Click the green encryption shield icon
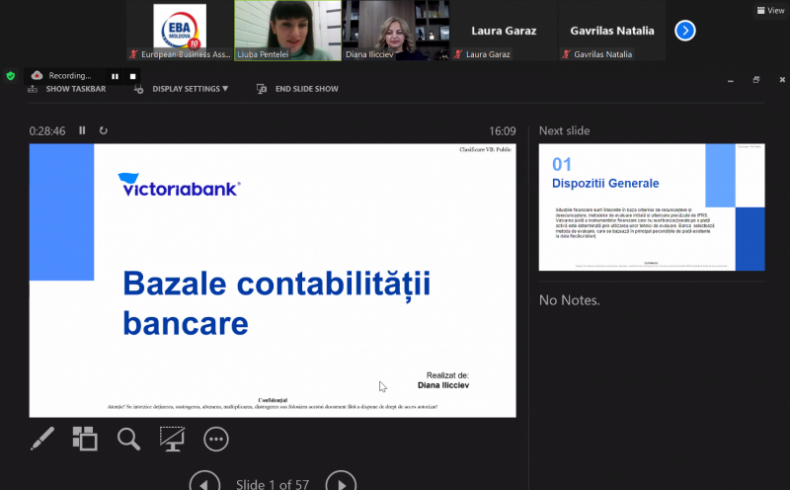Screen dimensions: 790x490 [x=11, y=76]
